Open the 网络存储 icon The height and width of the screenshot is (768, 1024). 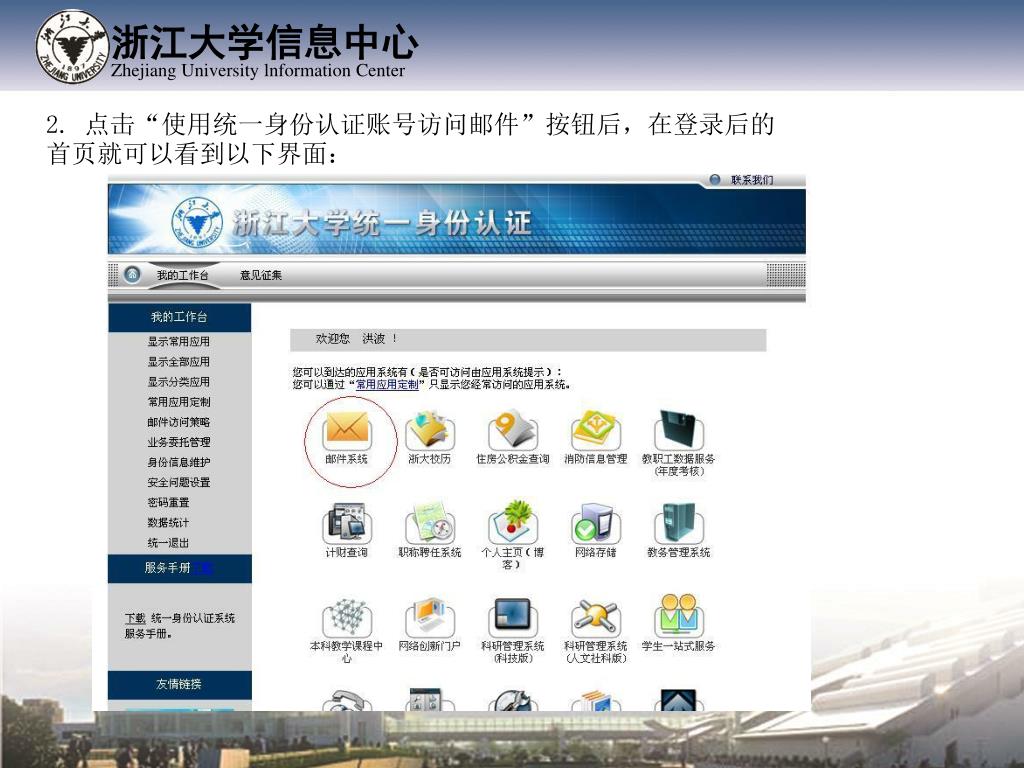coord(596,523)
